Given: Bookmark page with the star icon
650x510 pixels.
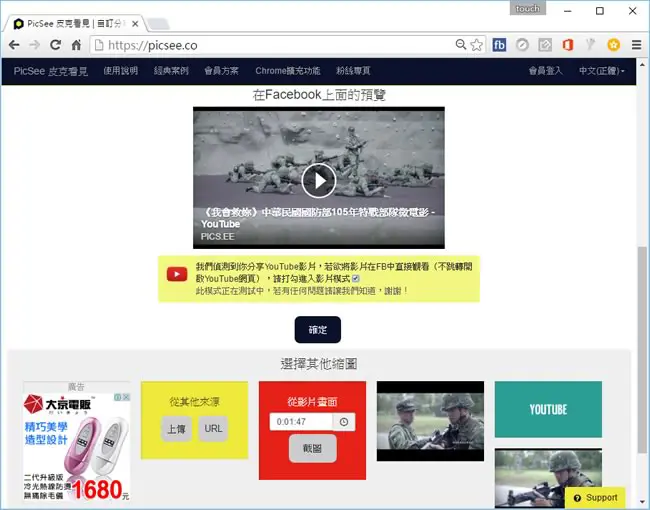Looking at the screenshot, I should [477, 45].
